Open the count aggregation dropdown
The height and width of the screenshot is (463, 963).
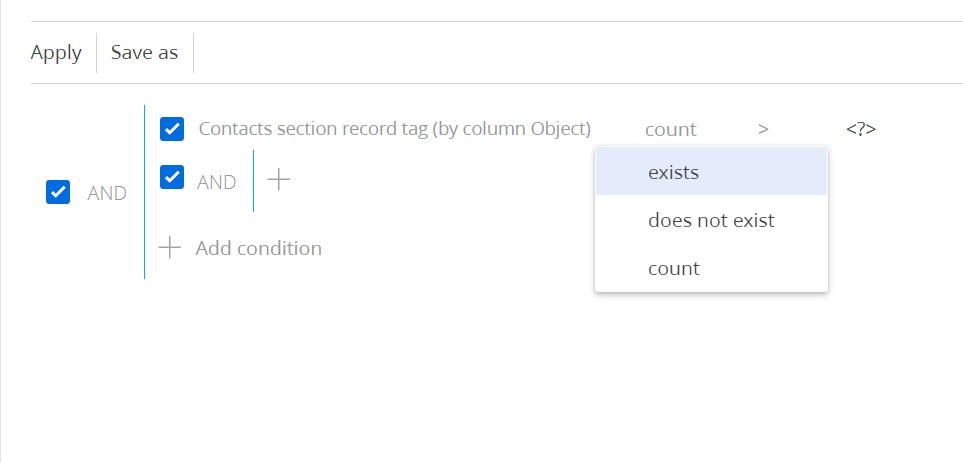671,130
